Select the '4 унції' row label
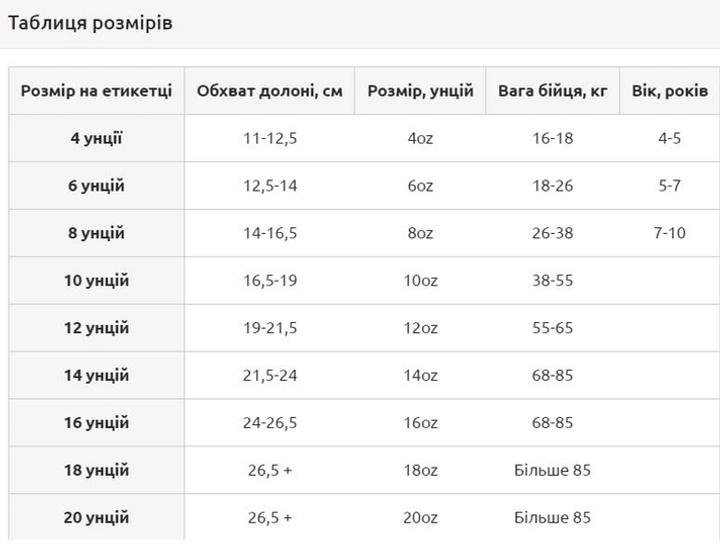This screenshot has width=720, height=547. 97,138
